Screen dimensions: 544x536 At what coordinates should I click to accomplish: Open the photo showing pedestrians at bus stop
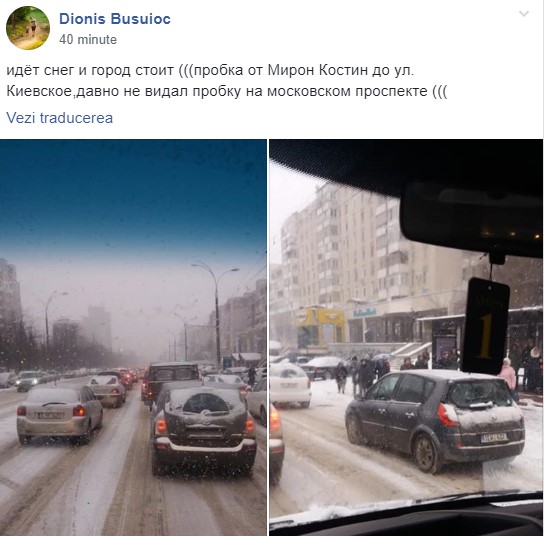[406, 338]
